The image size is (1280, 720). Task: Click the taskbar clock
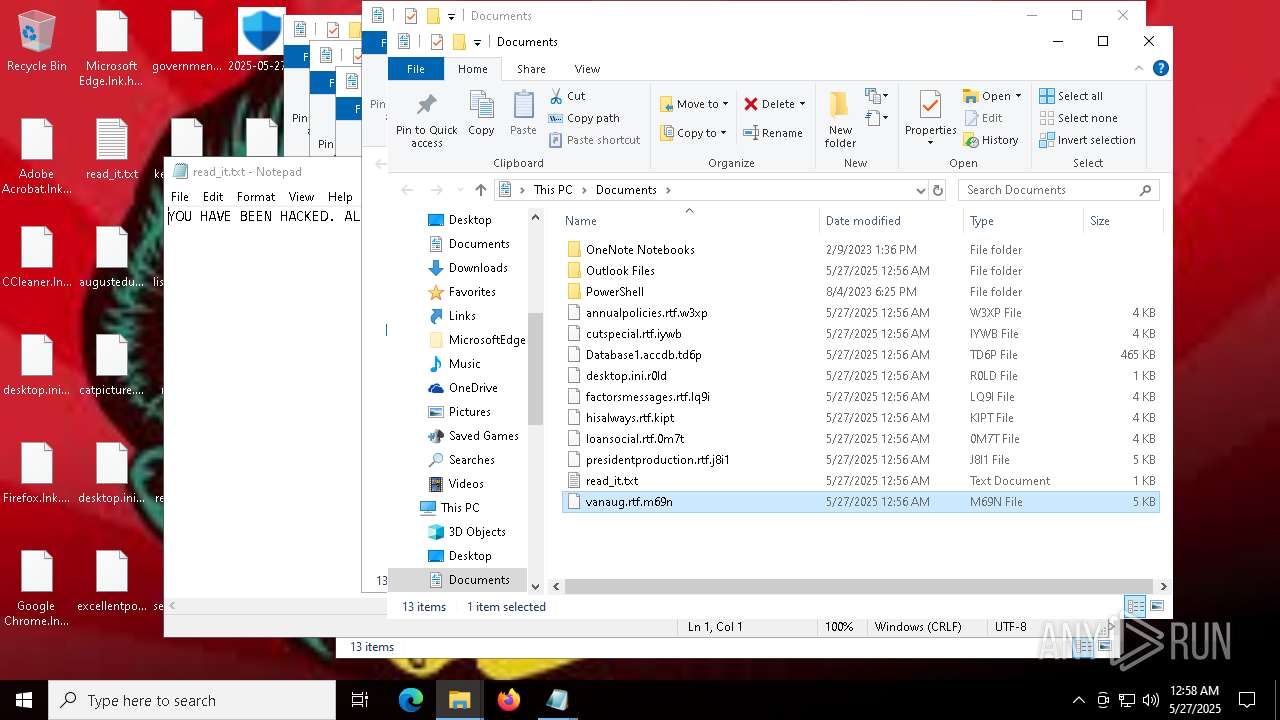coord(1194,700)
